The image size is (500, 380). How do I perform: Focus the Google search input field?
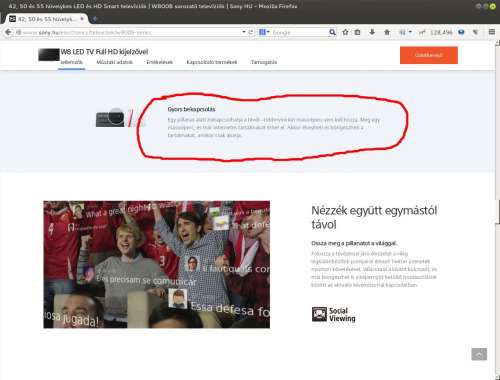coord(299,32)
